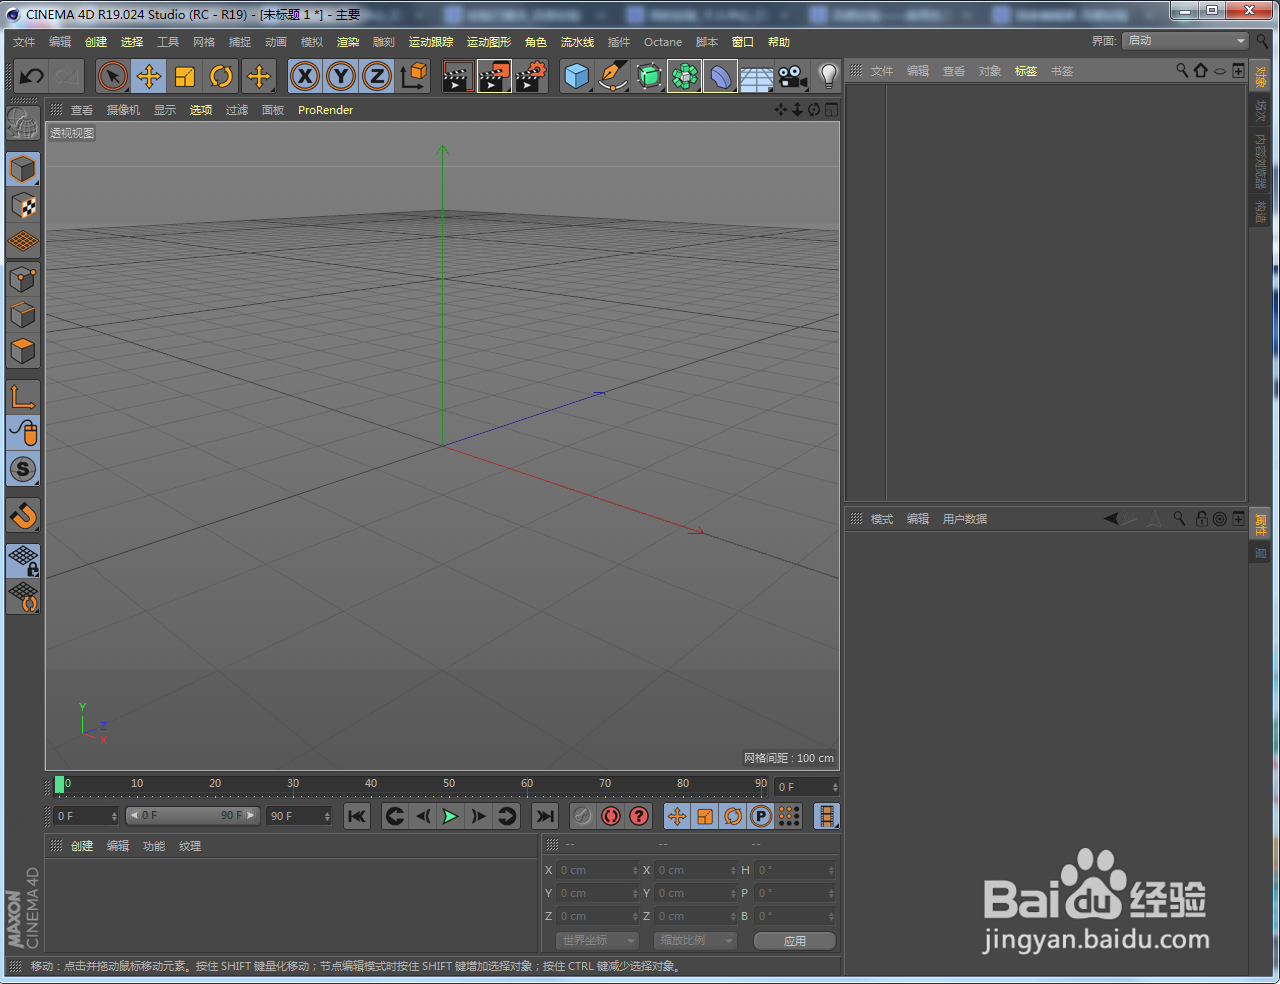Toggle the Y axis lock
1280x984 pixels.
pyautogui.click(x=341, y=77)
